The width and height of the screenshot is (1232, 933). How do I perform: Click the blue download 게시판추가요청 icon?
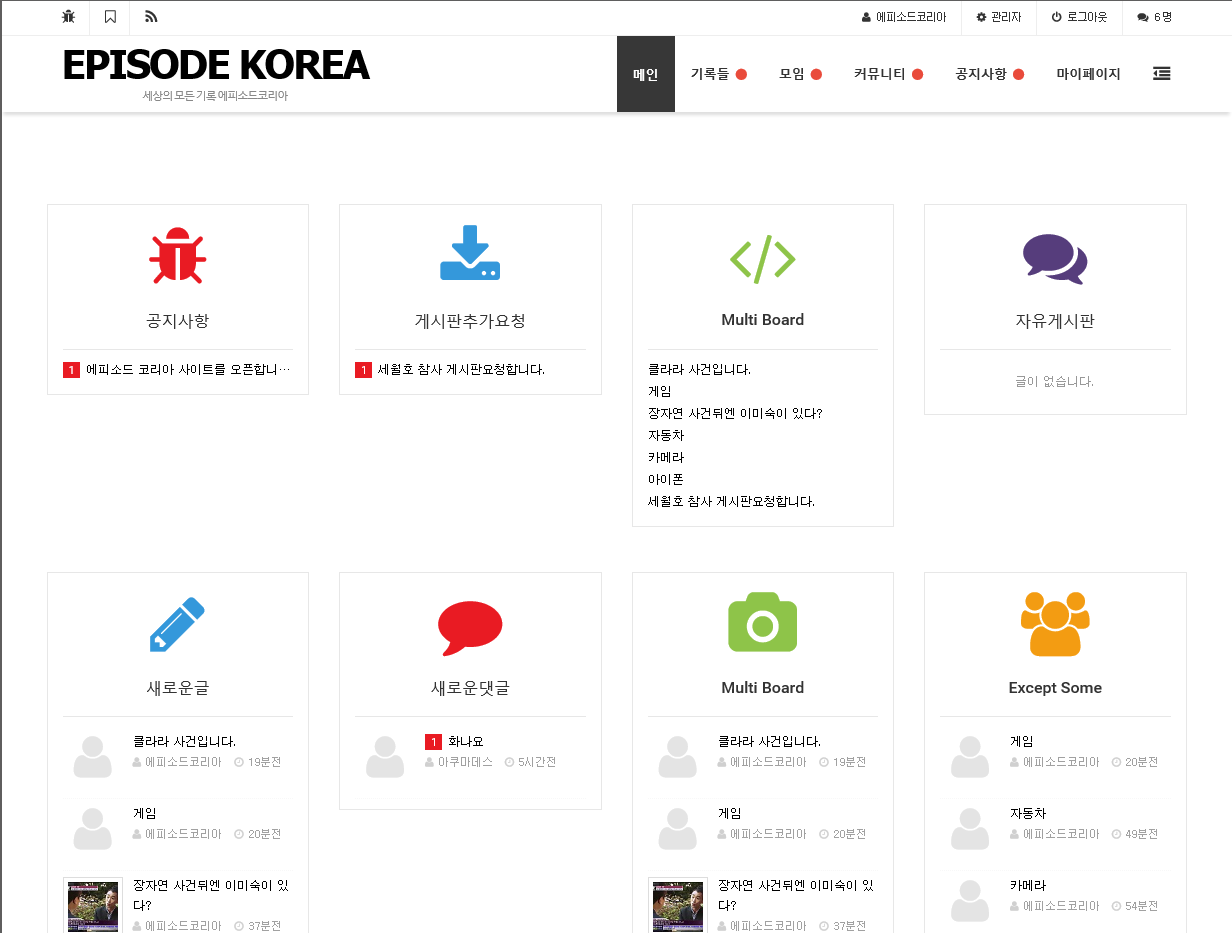(470, 253)
